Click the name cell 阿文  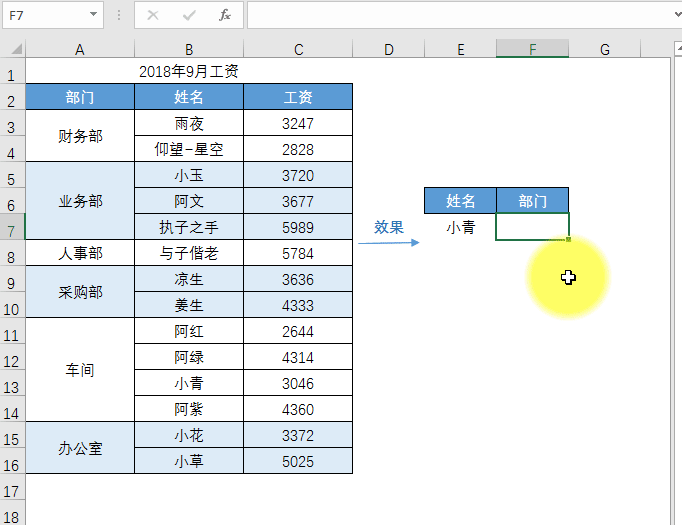189,201
